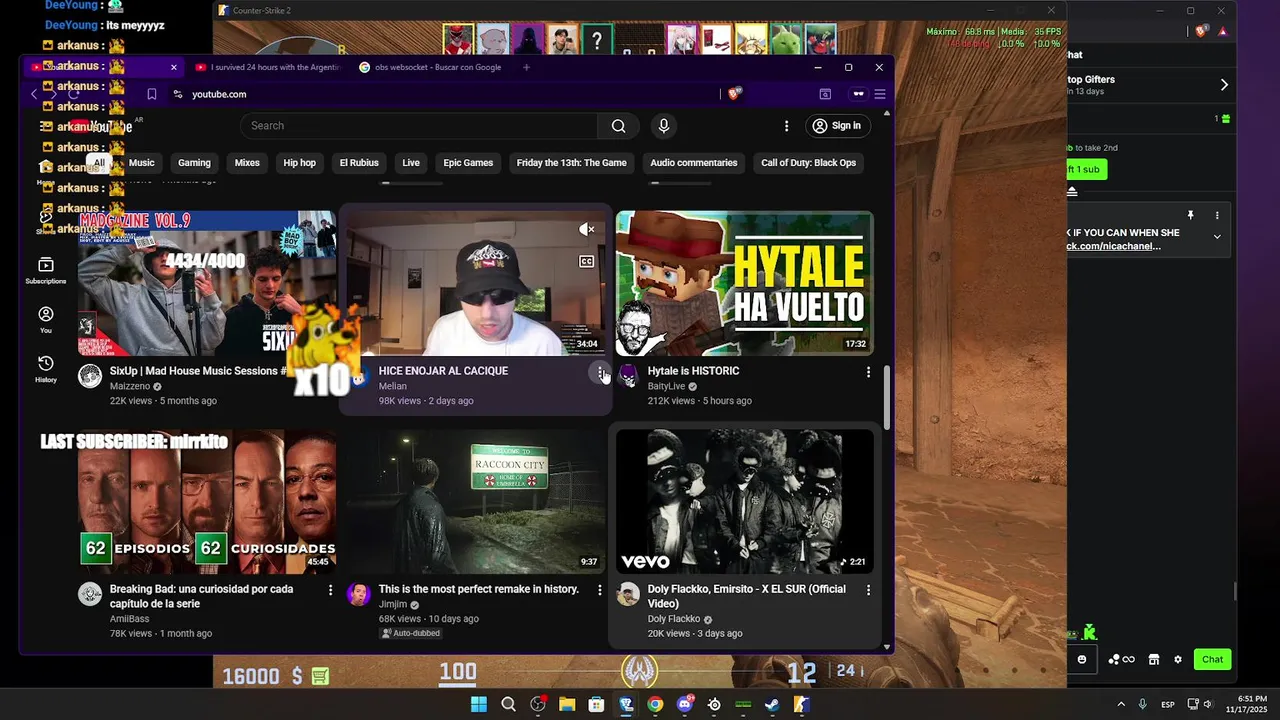Click into the YouTube Search field

pyautogui.click(x=419, y=126)
